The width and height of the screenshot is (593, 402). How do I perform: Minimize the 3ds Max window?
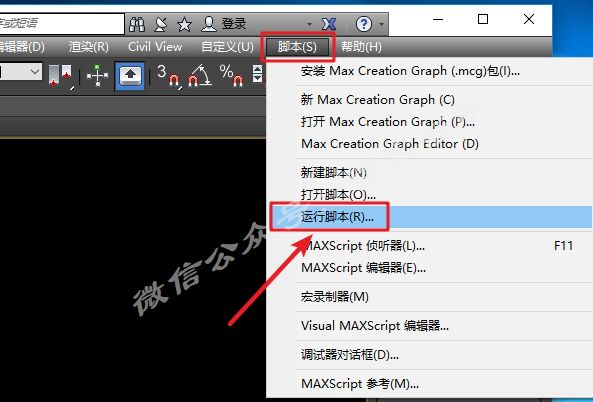coord(438,19)
